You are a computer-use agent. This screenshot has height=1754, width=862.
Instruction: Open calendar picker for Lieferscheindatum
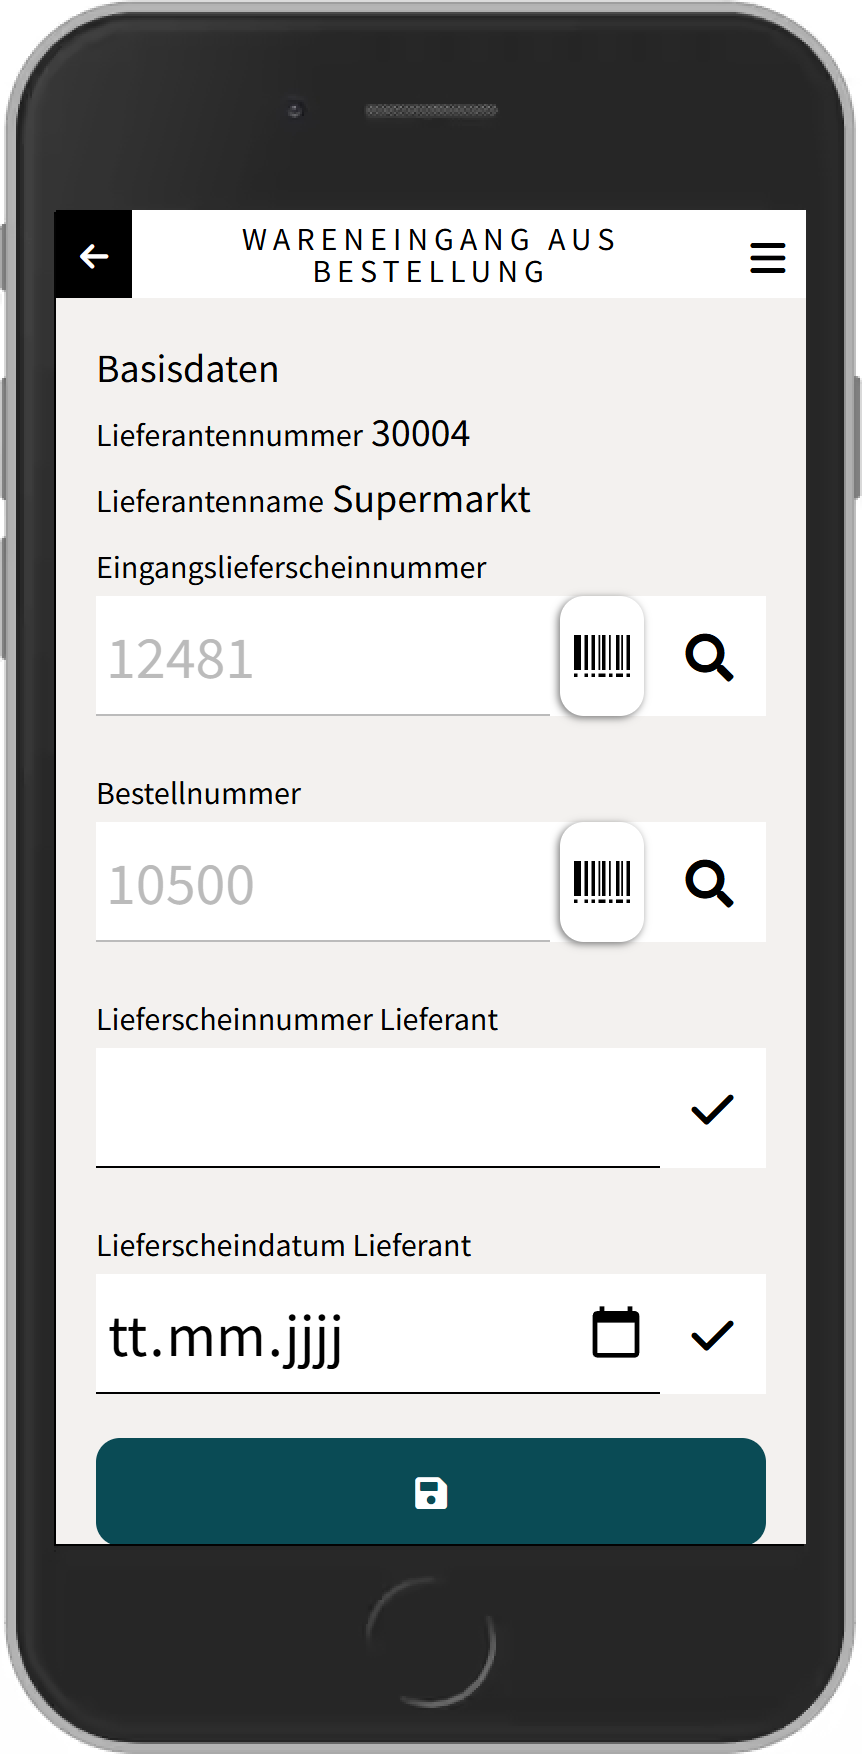point(616,1333)
